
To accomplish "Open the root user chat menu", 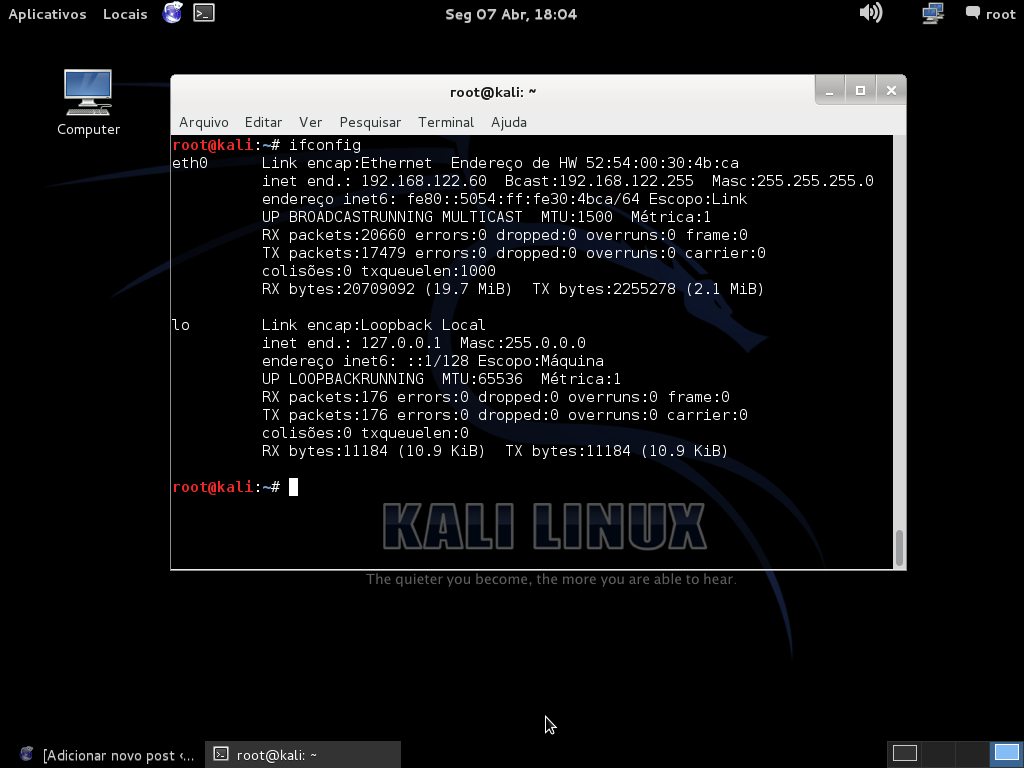I will tap(990, 14).
